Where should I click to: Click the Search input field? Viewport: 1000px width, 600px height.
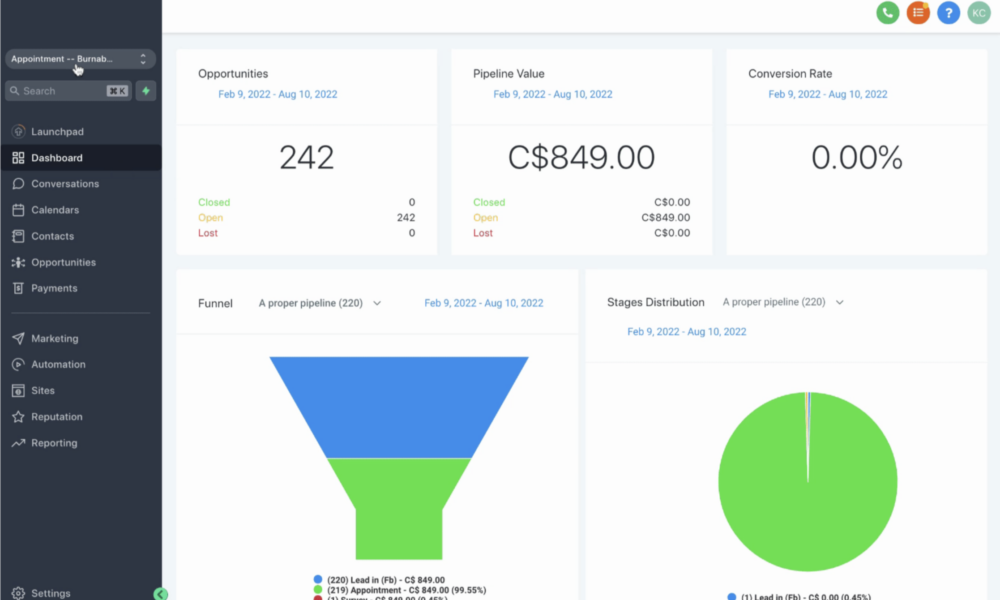[x=68, y=91]
